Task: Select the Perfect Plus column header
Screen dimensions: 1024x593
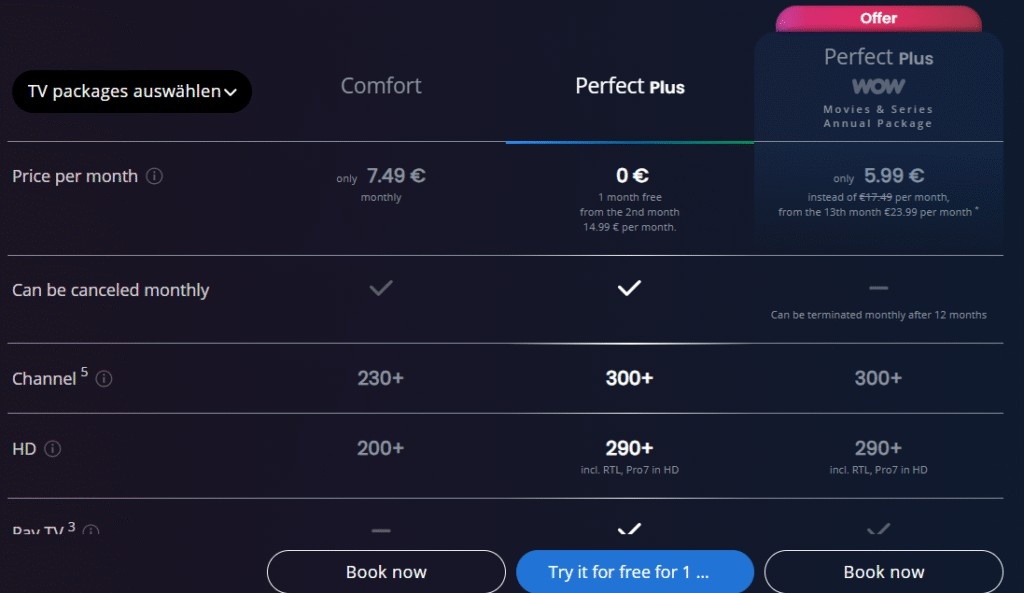Action: (x=629, y=87)
